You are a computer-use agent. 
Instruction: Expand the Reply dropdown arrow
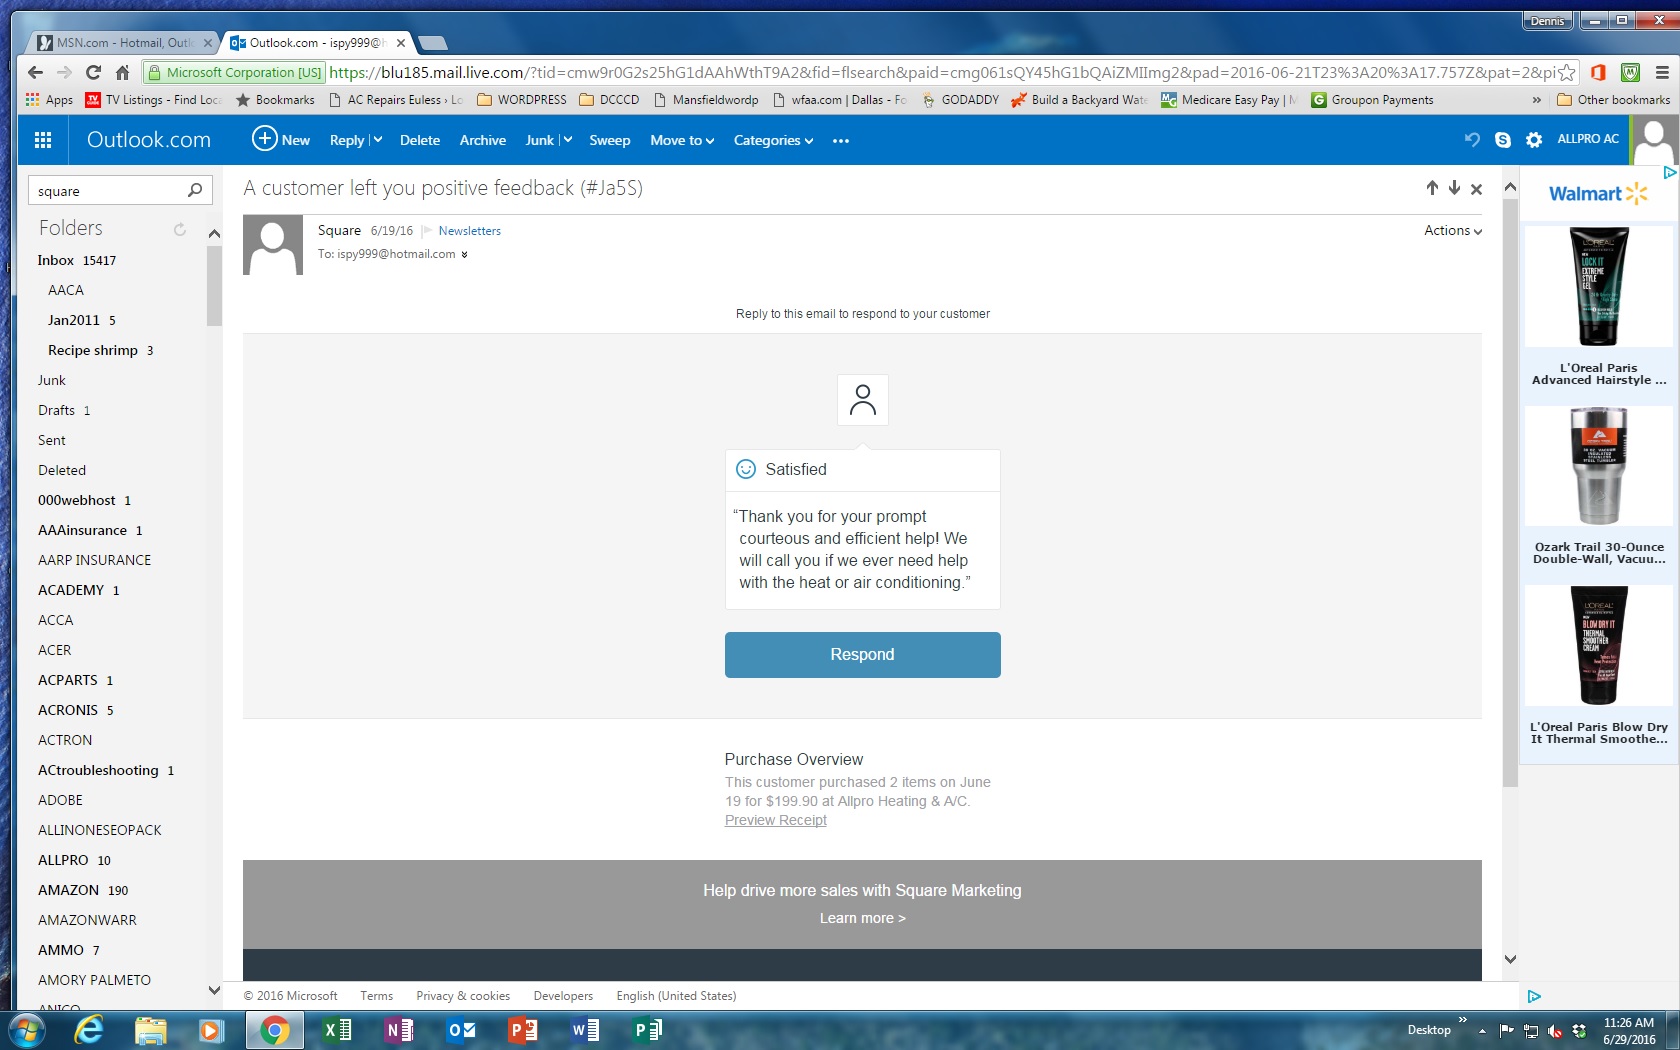coord(378,140)
